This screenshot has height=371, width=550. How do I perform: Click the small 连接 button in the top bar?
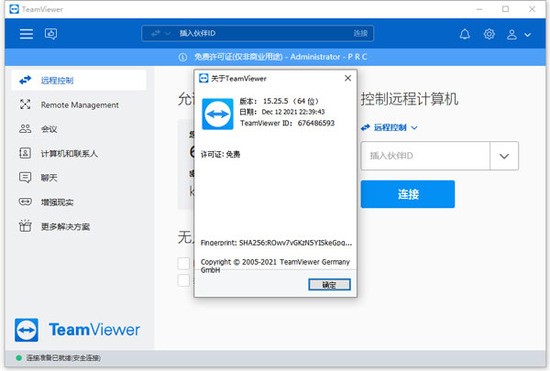[360, 33]
